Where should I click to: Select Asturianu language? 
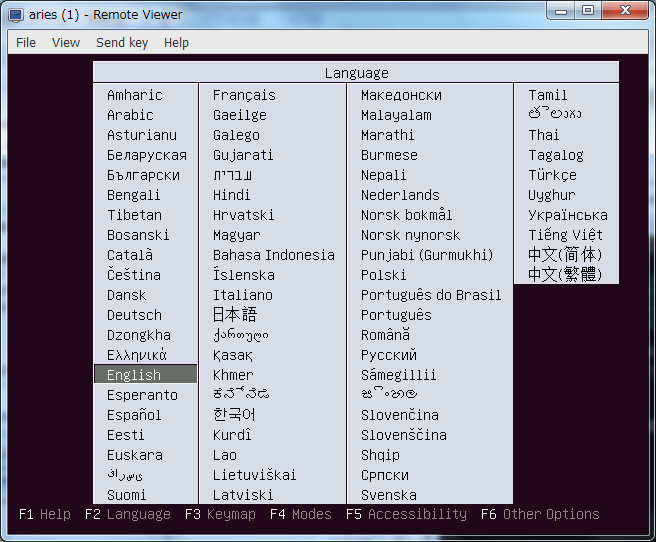tap(142, 135)
